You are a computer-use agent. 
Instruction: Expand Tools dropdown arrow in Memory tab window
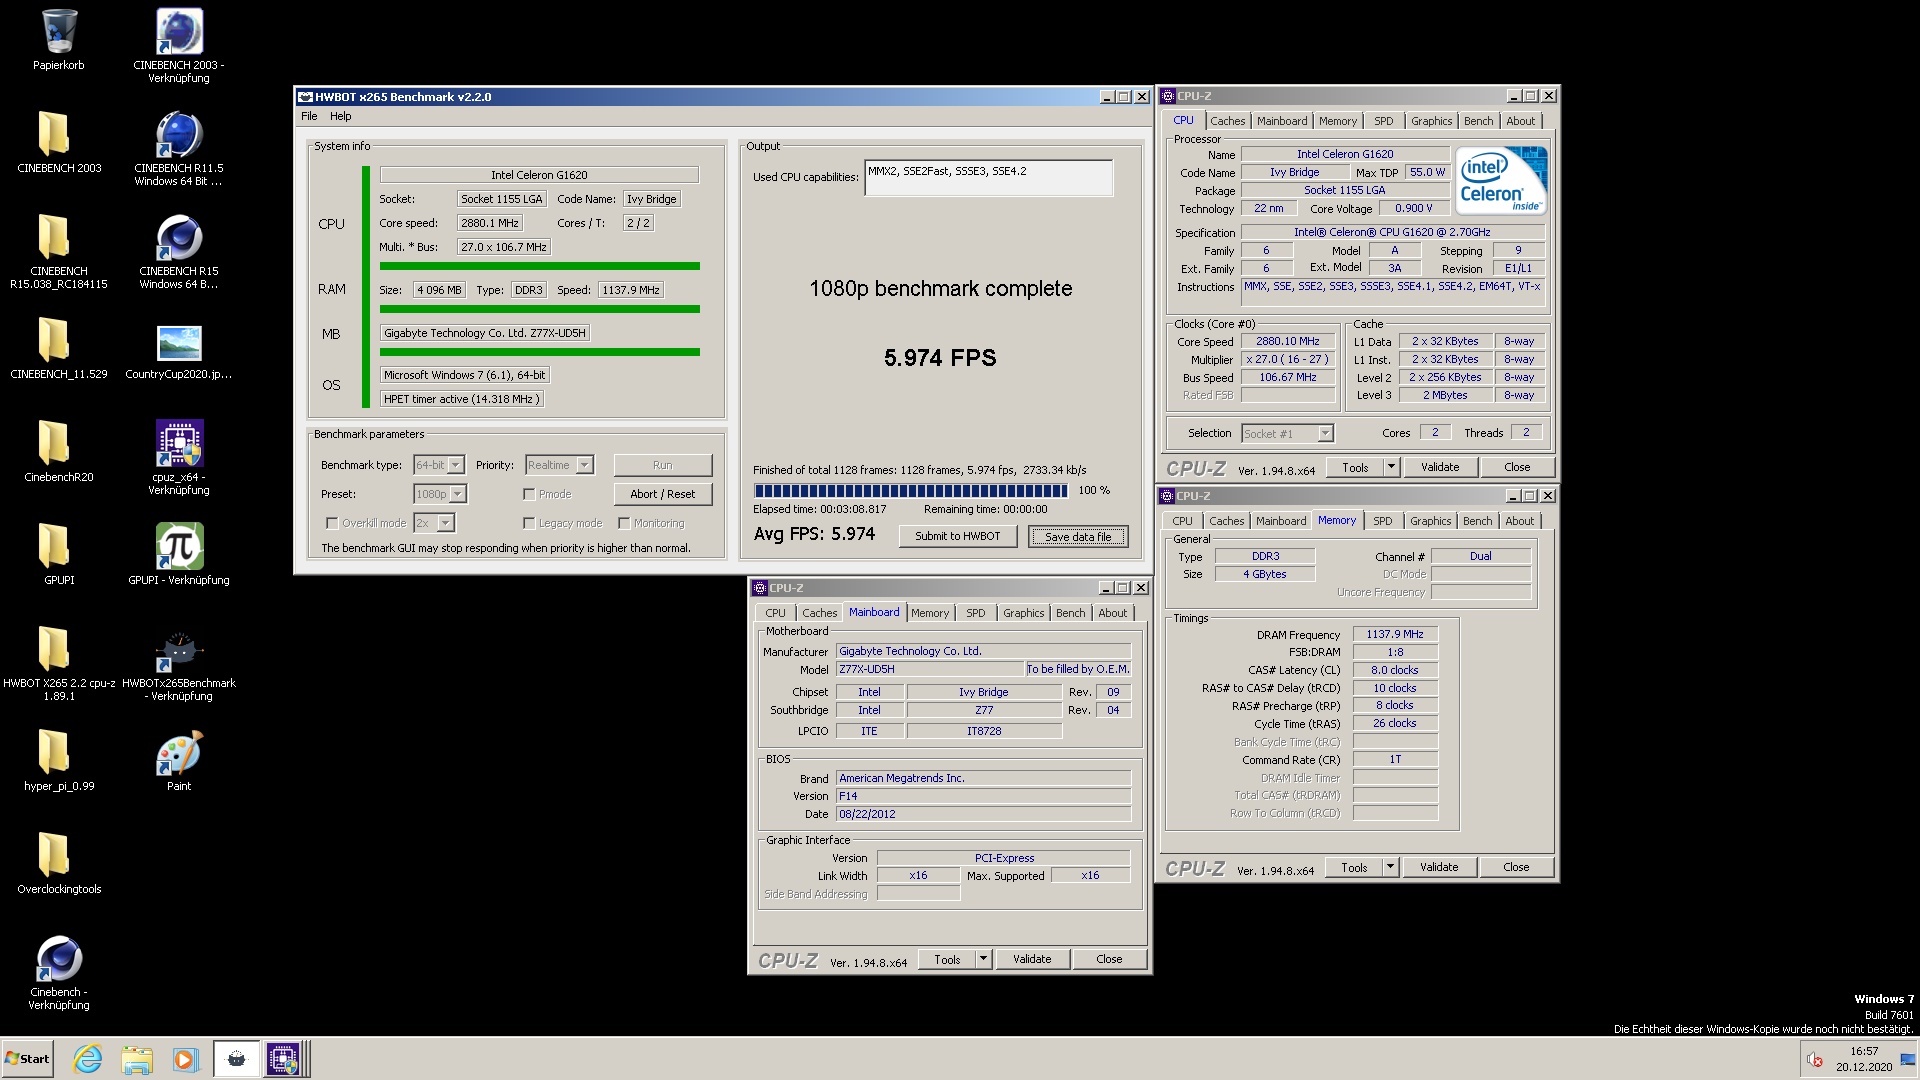(1390, 867)
